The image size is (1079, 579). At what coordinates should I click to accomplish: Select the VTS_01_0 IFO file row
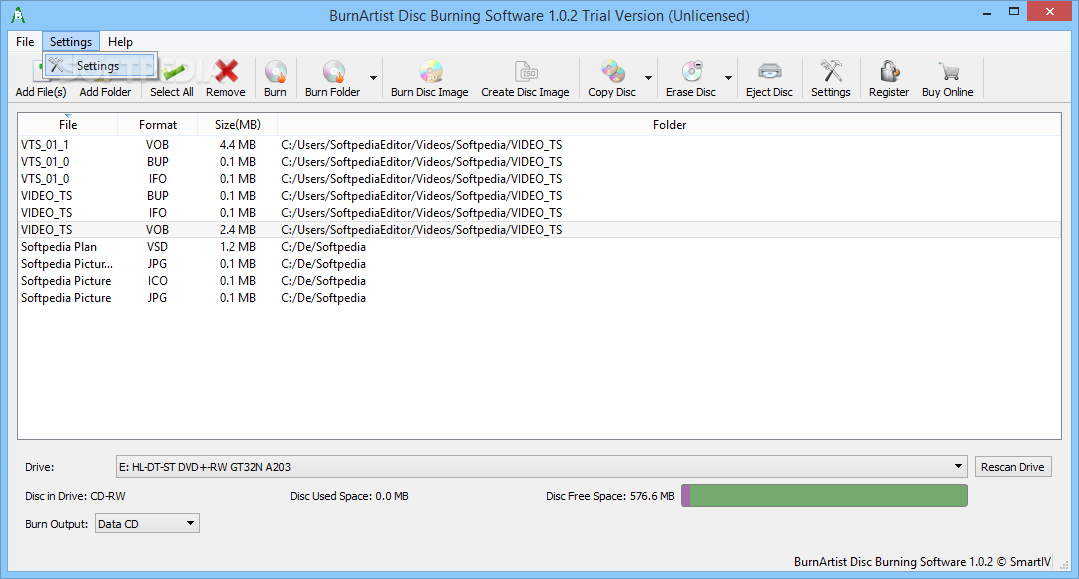[x=540, y=179]
